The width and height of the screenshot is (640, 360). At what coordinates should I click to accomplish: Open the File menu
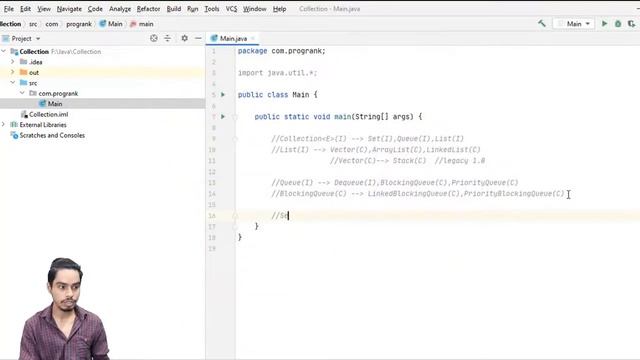point(9,9)
